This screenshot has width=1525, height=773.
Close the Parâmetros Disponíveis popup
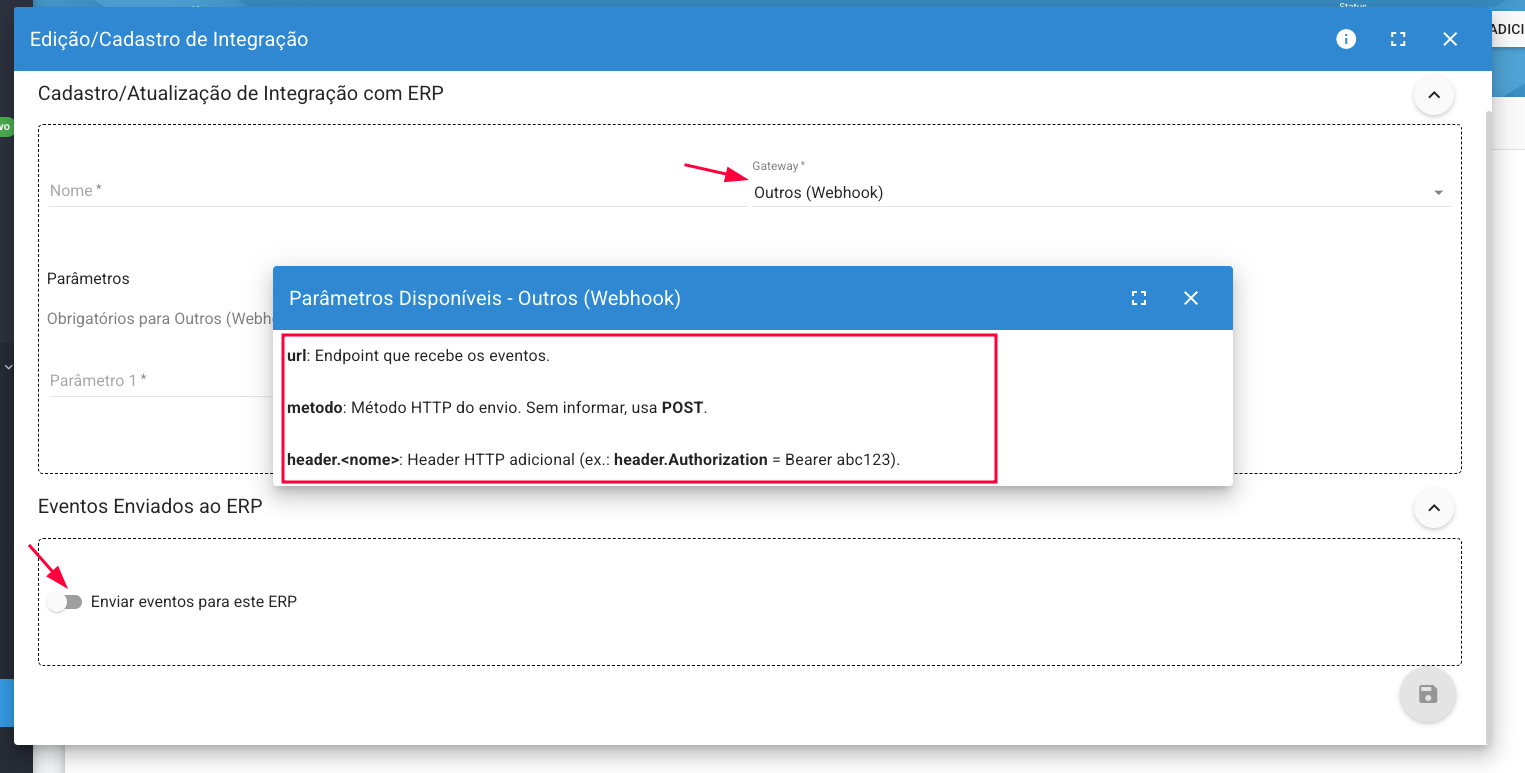(1190, 298)
